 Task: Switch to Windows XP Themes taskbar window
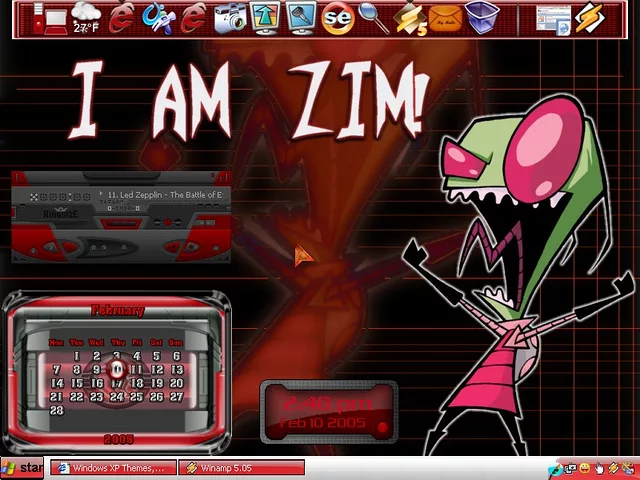tap(113, 468)
